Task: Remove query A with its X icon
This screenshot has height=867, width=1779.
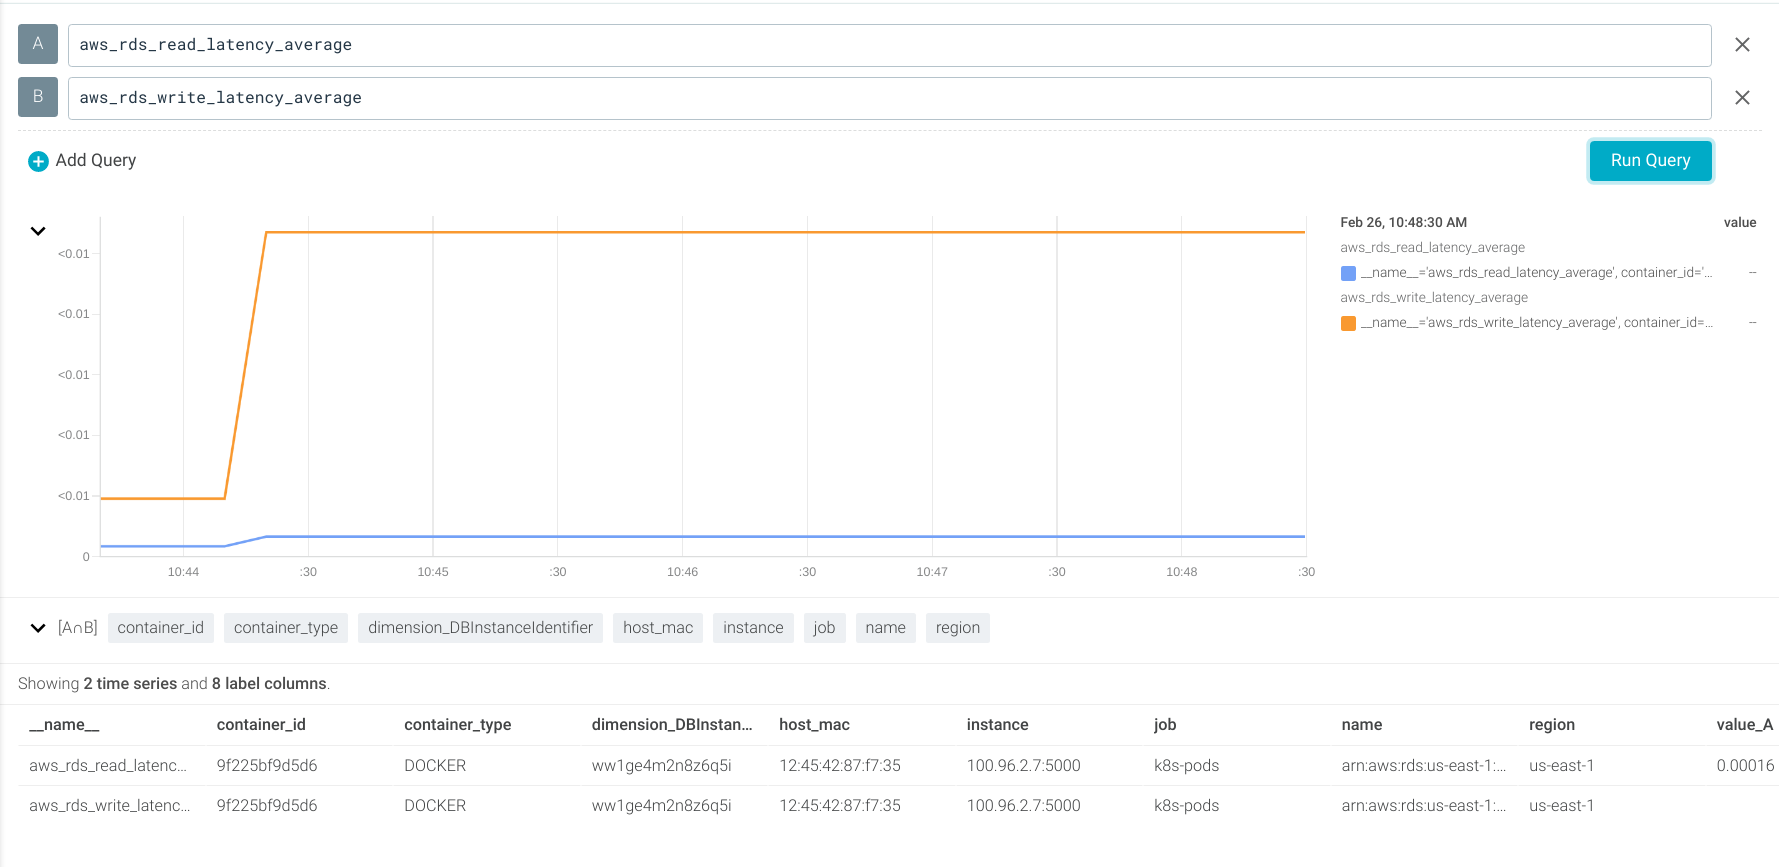Action: [x=1742, y=45]
